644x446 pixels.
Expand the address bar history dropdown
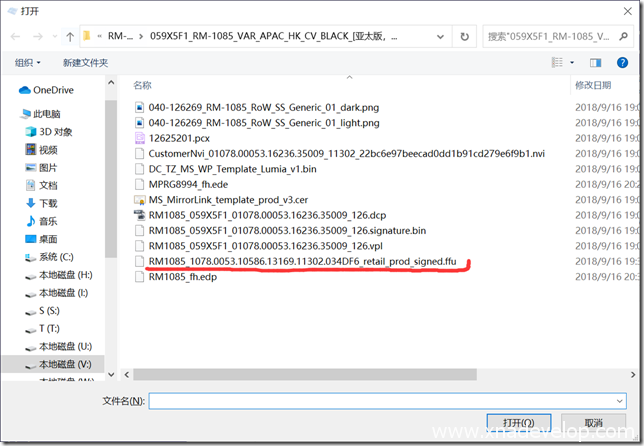click(x=443, y=36)
